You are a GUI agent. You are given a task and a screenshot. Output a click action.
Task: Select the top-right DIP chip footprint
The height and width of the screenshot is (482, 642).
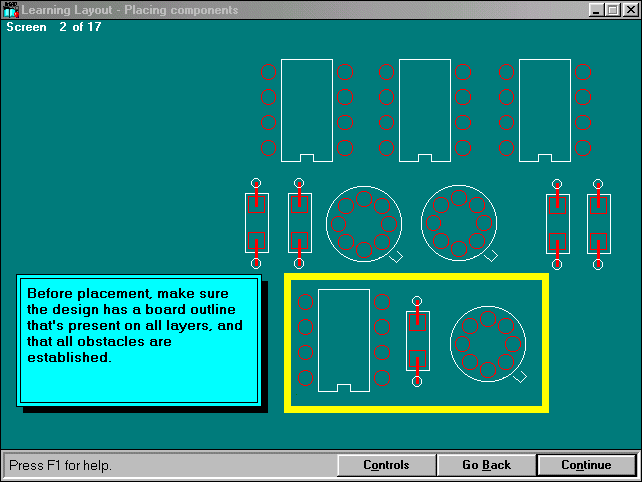click(545, 110)
